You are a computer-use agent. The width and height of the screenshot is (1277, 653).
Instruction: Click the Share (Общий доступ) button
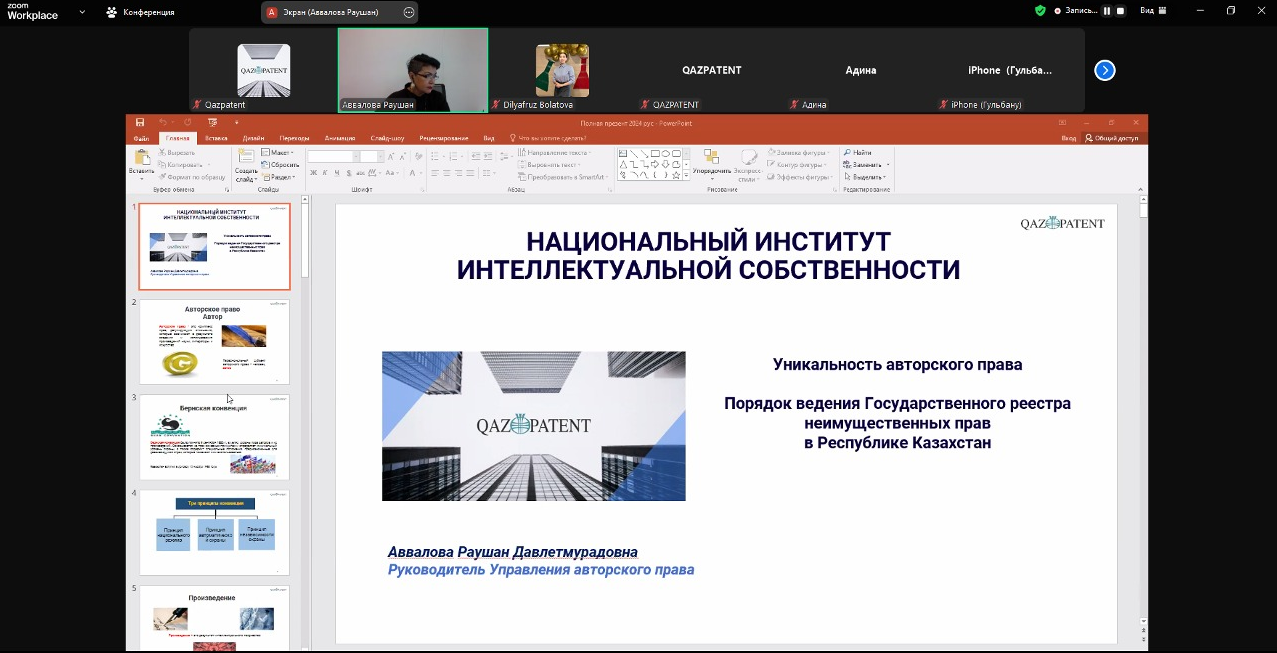1112,138
